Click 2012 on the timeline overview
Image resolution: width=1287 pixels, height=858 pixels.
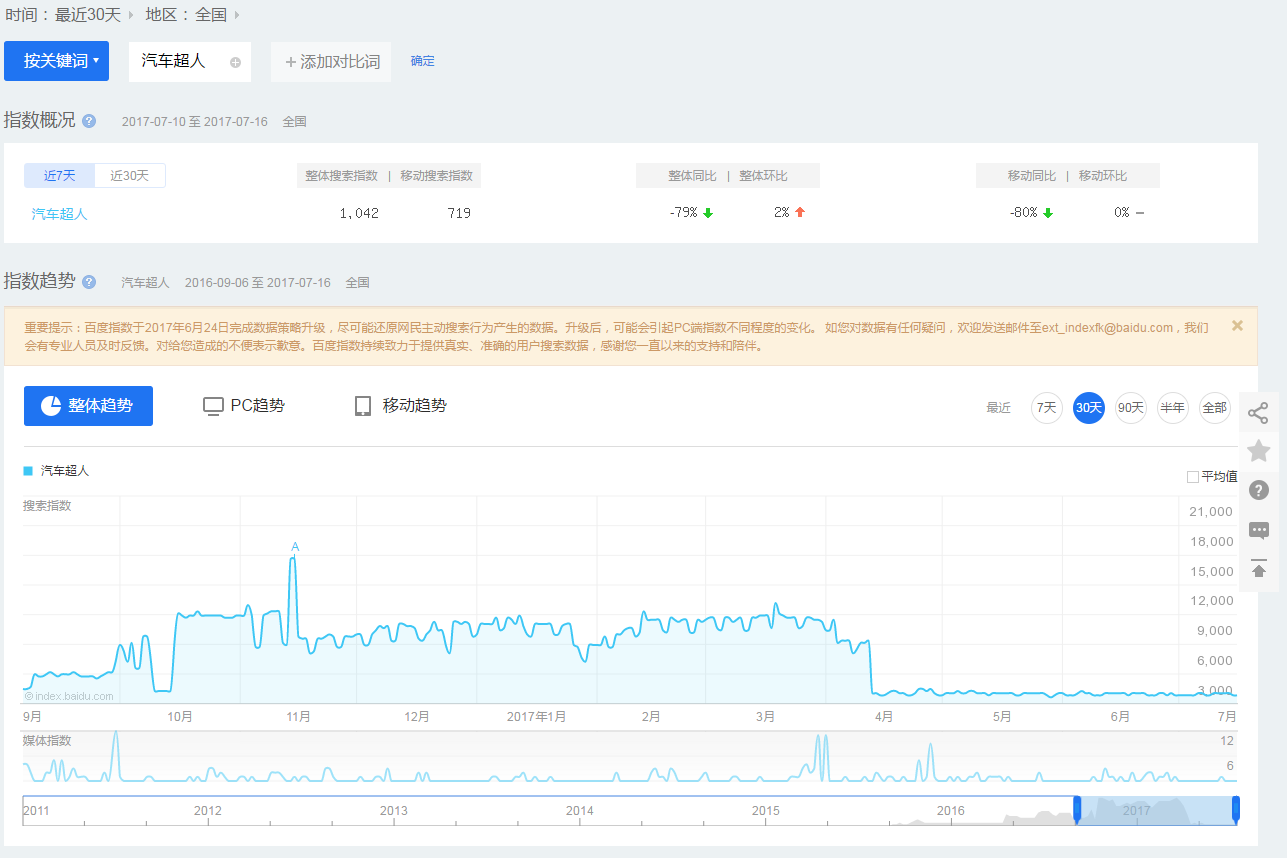click(208, 811)
